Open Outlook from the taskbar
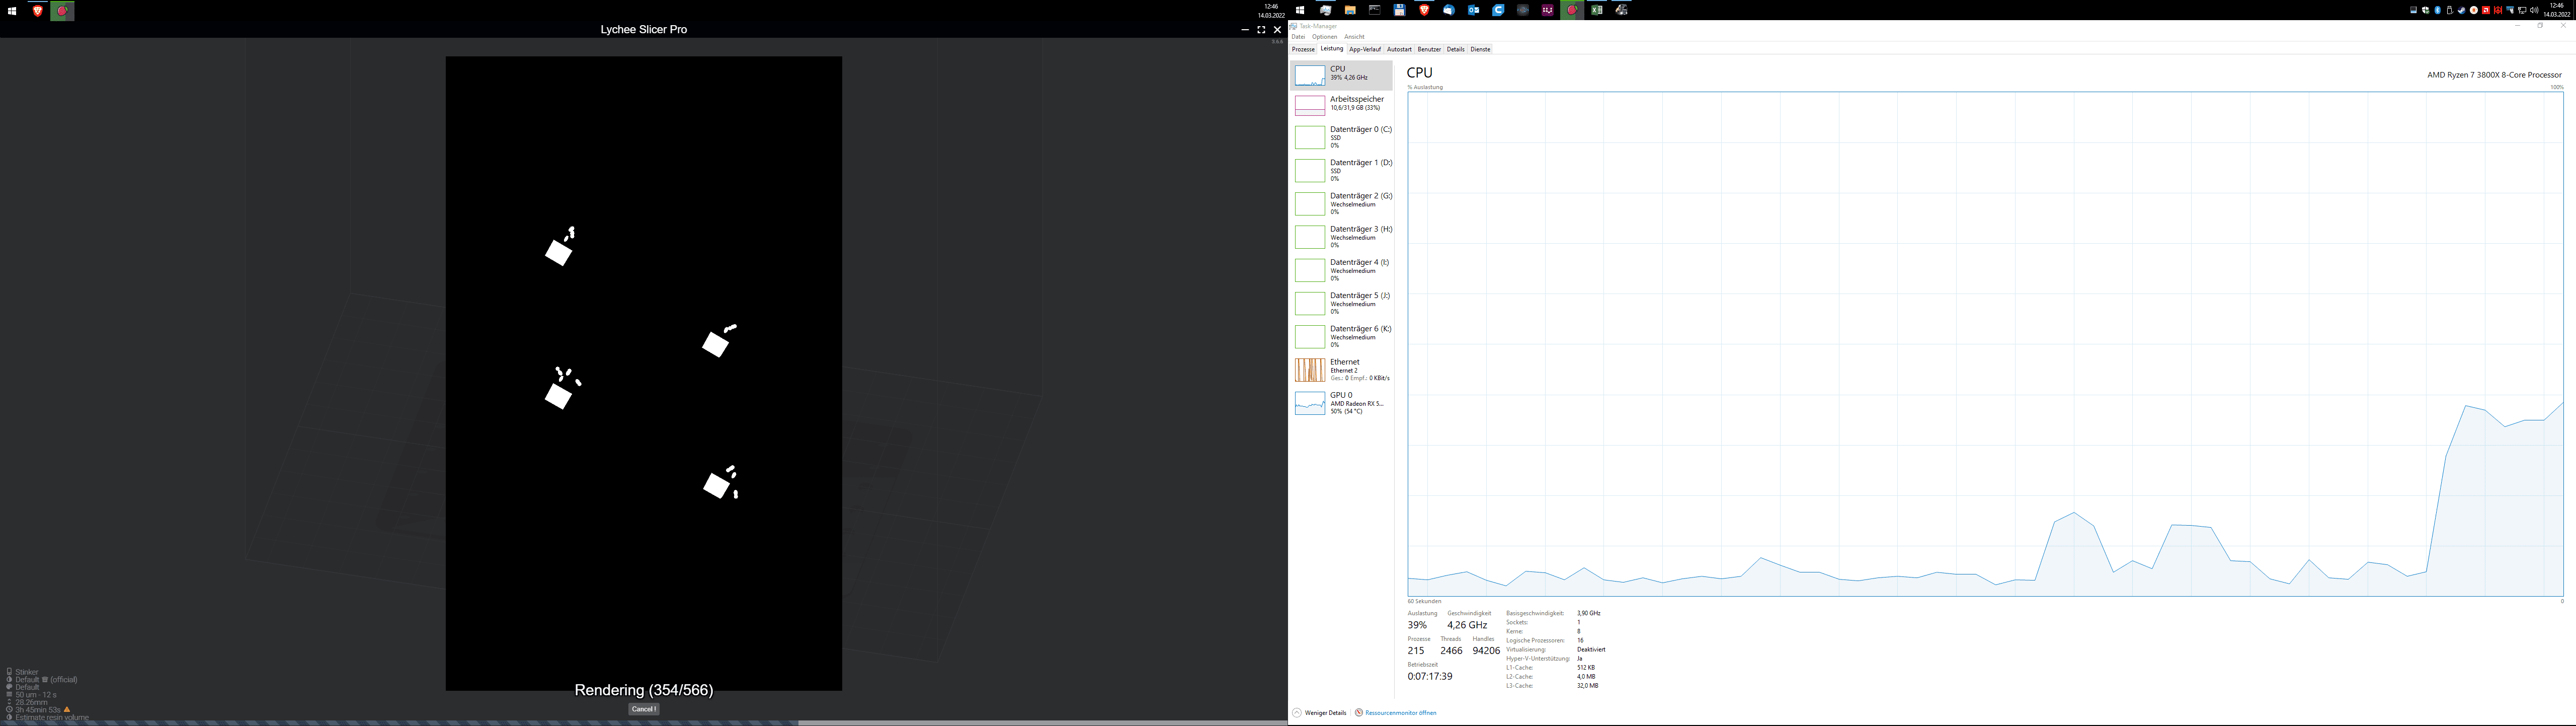The height and width of the screenshot is (726, 2576). point(1473,10)
